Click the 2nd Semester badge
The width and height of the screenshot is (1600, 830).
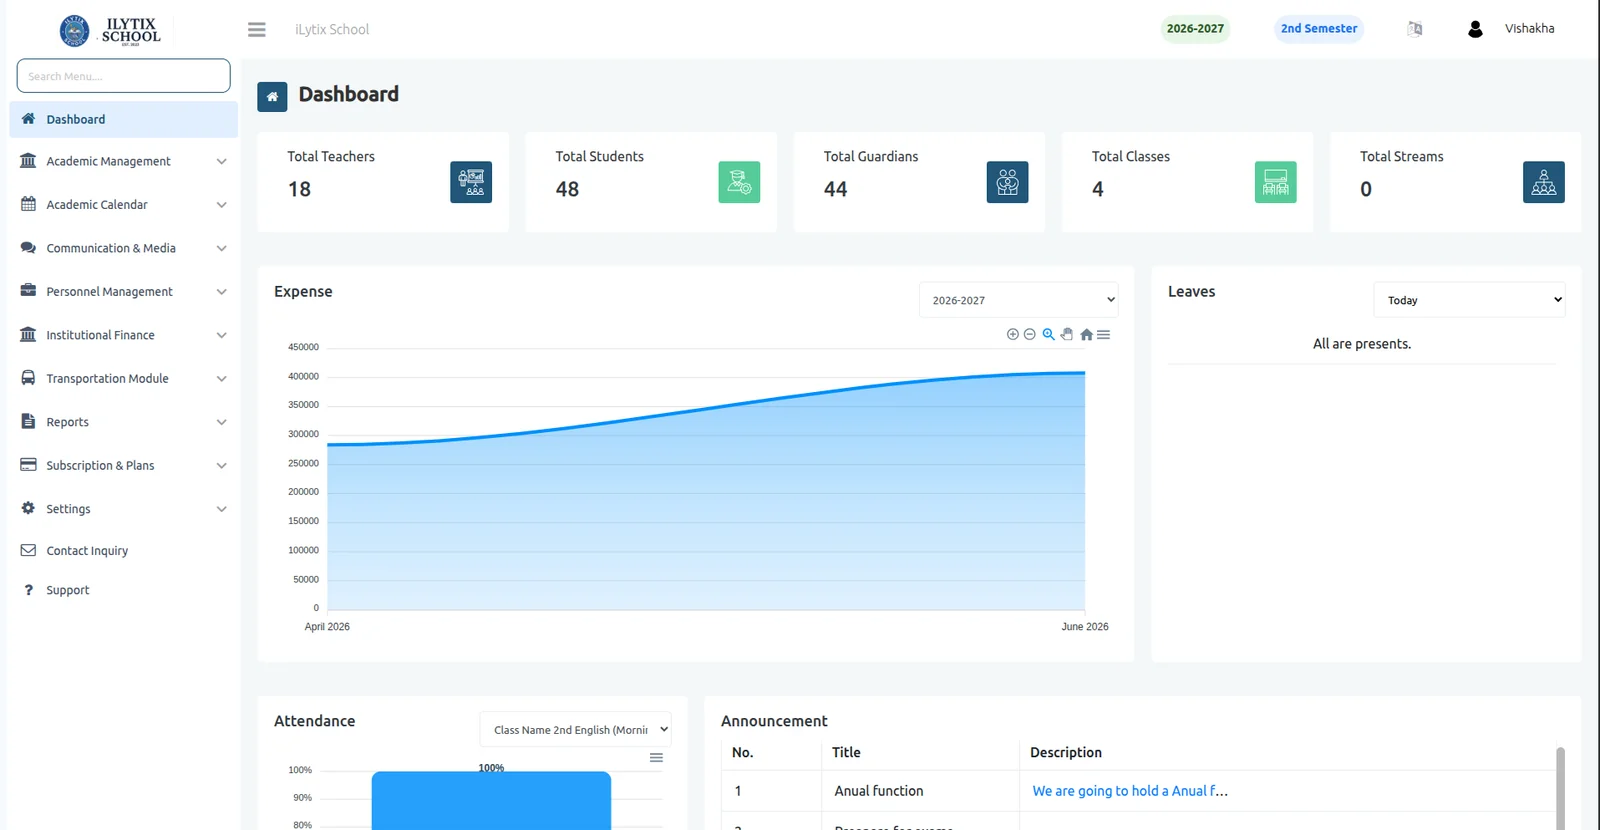coord(1319,29)
